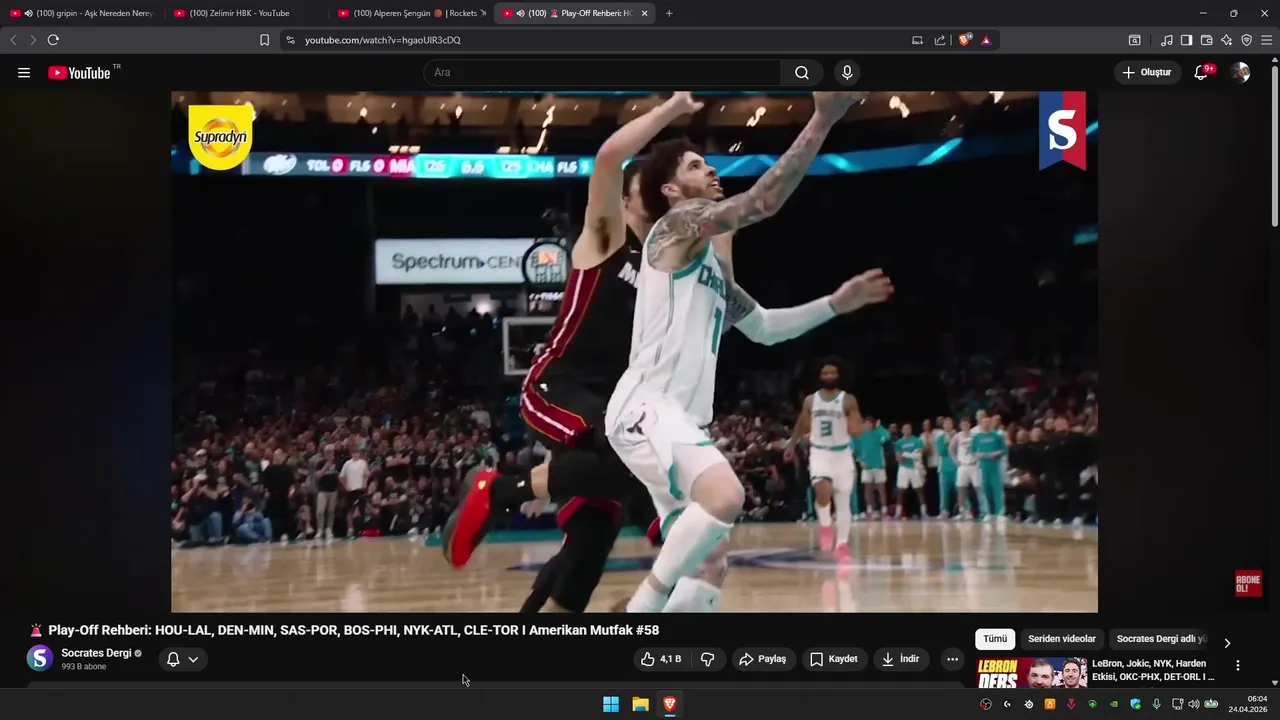This screenshot has width=1280, height=720.
Task: Open Brave Leo AI sparkle icon
Action: pos(1226,40)
